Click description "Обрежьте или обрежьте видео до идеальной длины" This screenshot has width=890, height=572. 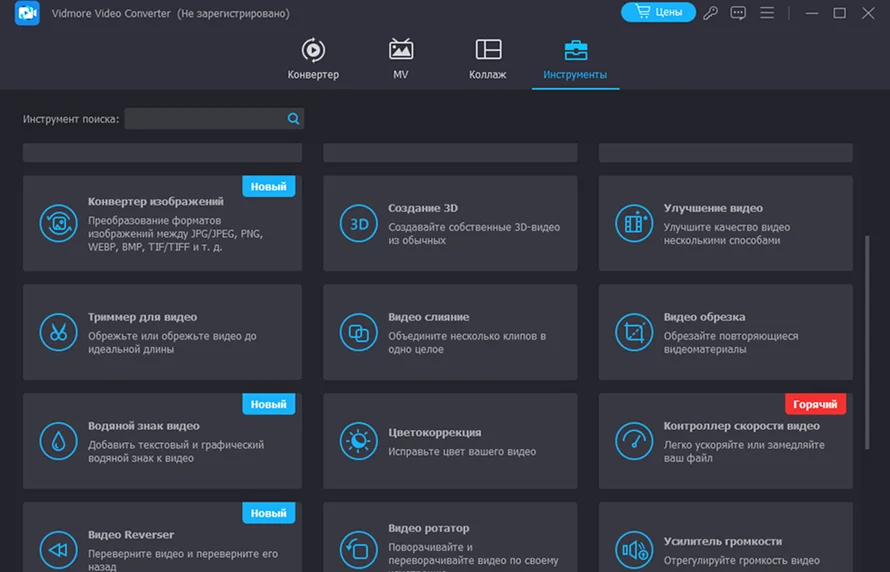click(172, 343)
